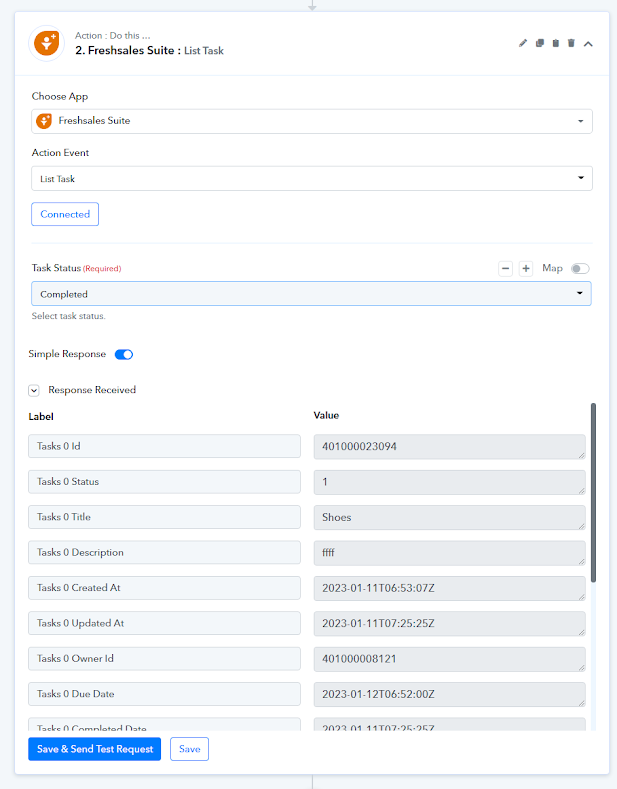Image resolution: width=617 pixels, height=789 pixels.
Task: Click the Save button
Action: coord(189,749)
